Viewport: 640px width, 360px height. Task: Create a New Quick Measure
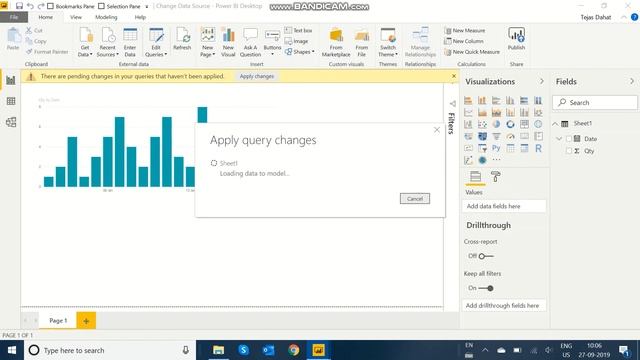(472, 52)
